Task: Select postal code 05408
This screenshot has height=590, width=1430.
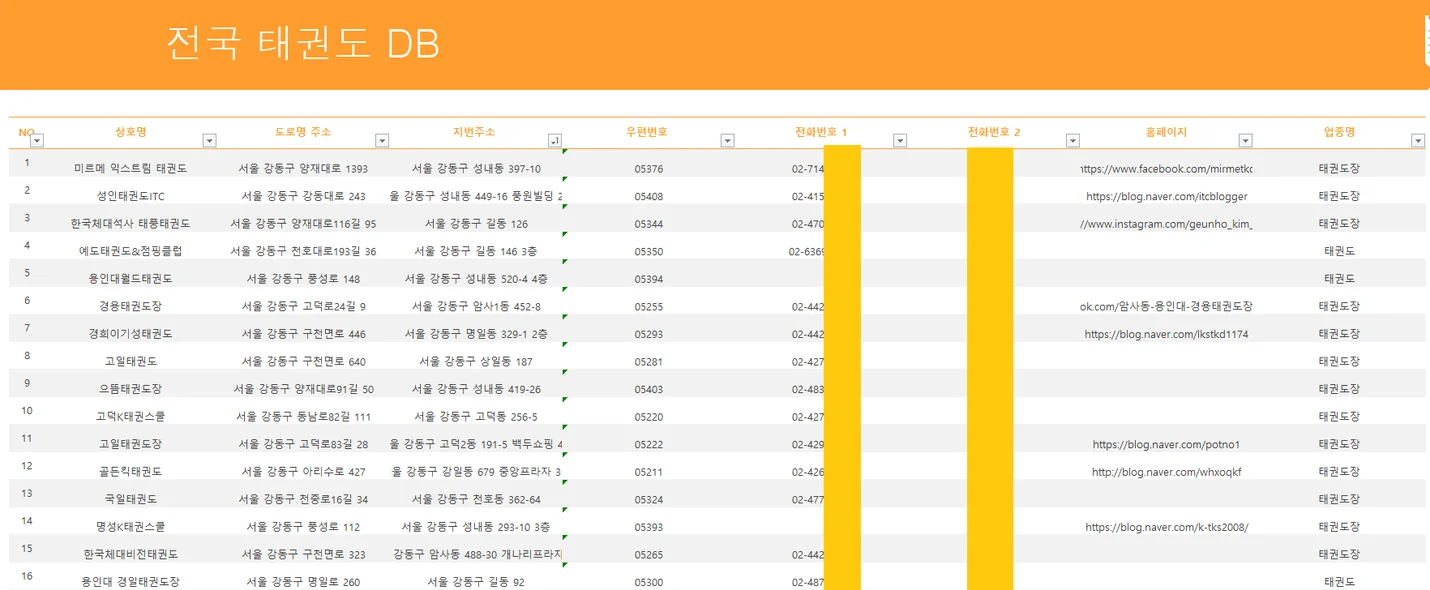Action: point(648,196)
